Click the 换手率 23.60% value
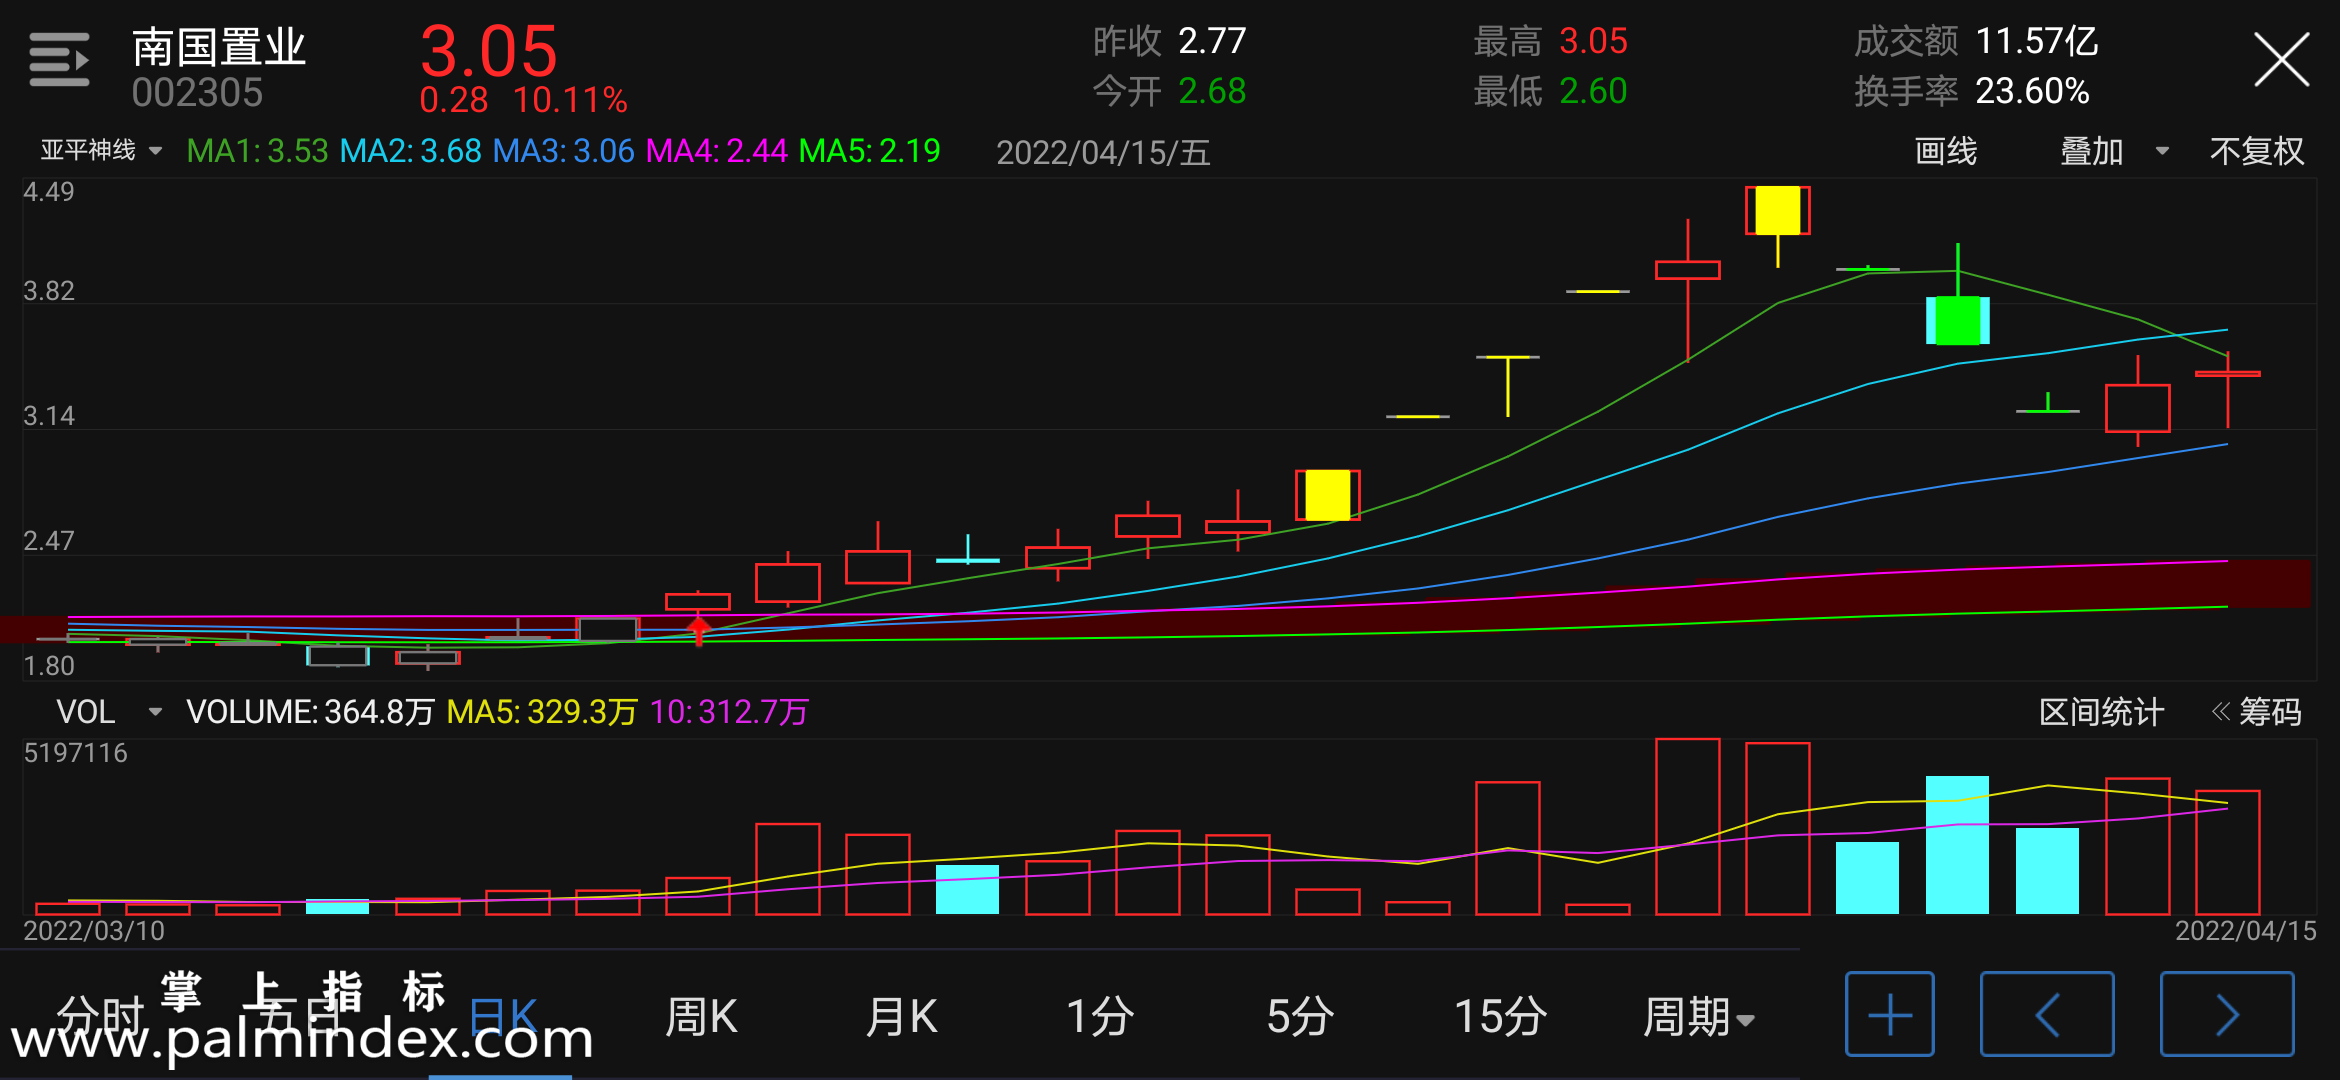Viewport: 2340px width, 1080px height. [x=1972, y=91]
